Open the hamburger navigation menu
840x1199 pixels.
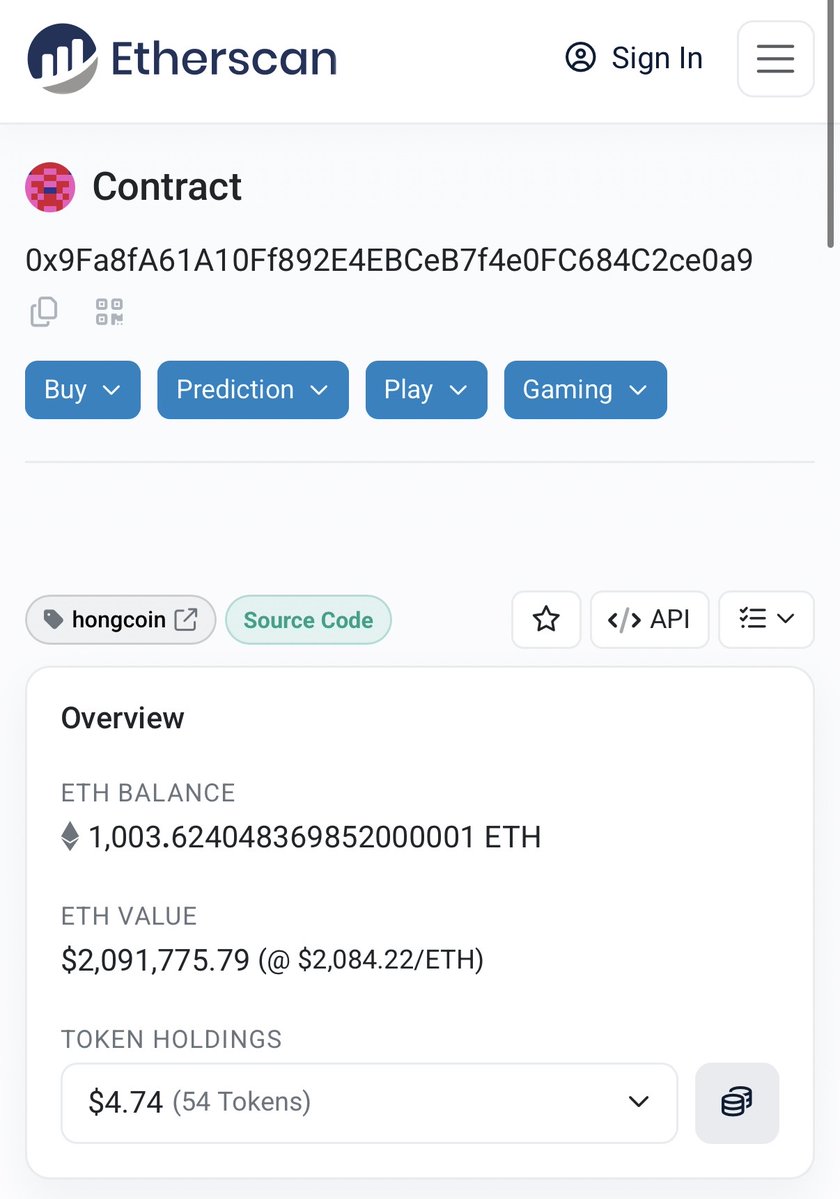[775, 59]
